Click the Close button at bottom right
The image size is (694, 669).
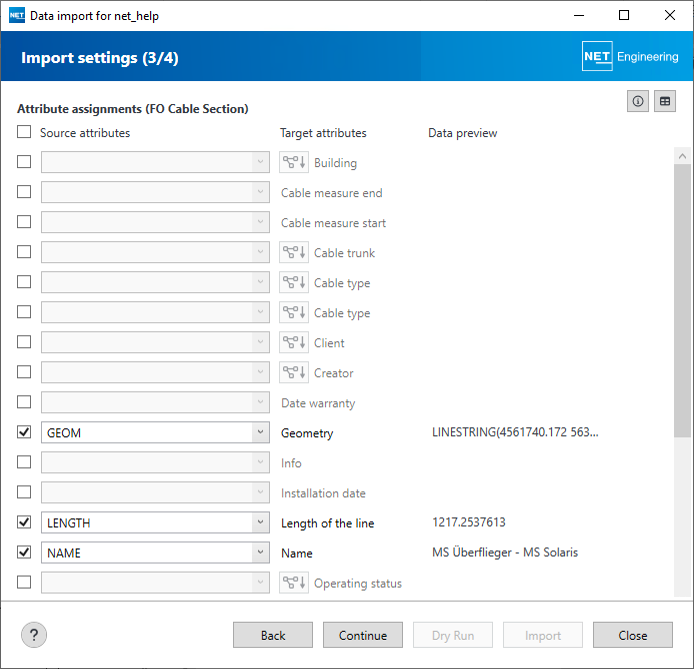[632, 635]
